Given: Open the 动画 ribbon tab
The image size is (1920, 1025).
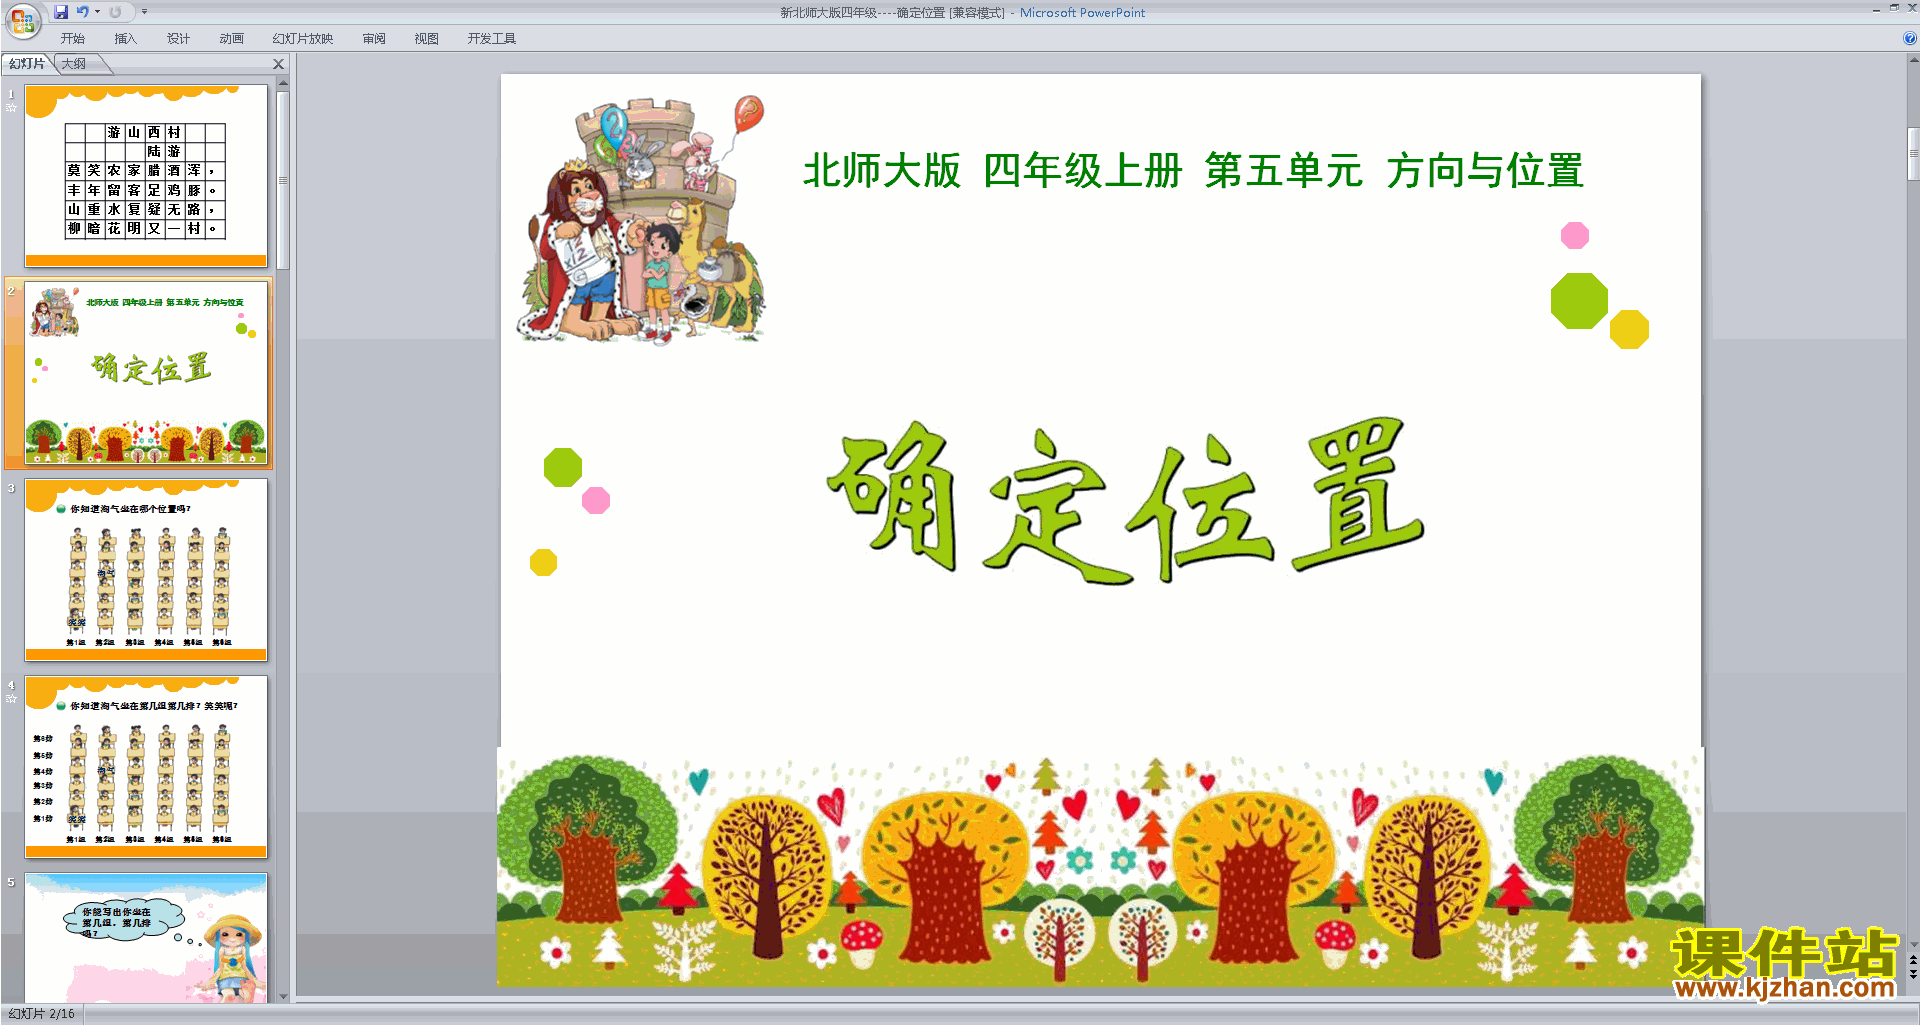Looking at the screenshot, I should coord(231,39).
